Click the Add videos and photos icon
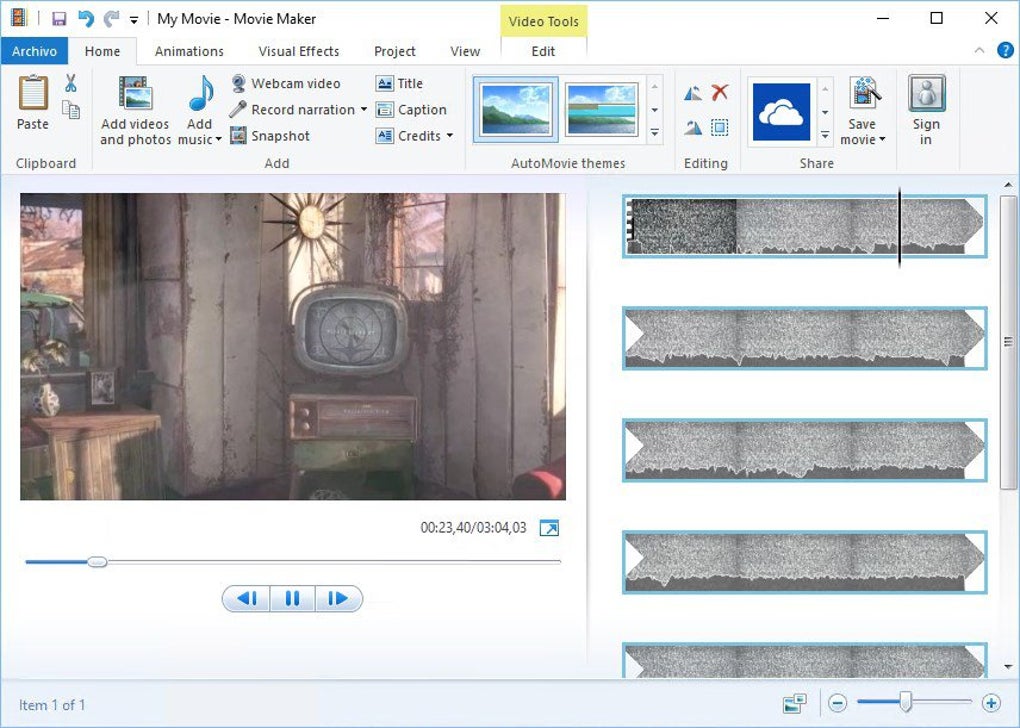 click(135, 95)
